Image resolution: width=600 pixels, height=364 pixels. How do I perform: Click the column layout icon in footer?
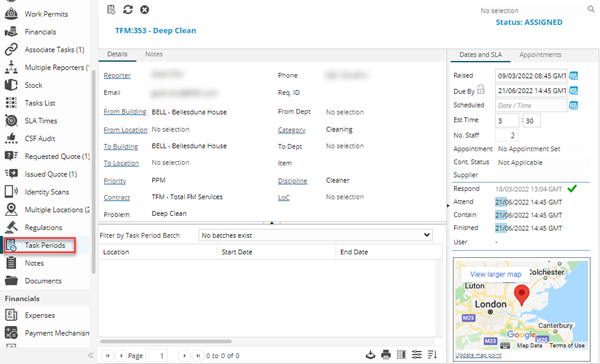tap(401, 355)
